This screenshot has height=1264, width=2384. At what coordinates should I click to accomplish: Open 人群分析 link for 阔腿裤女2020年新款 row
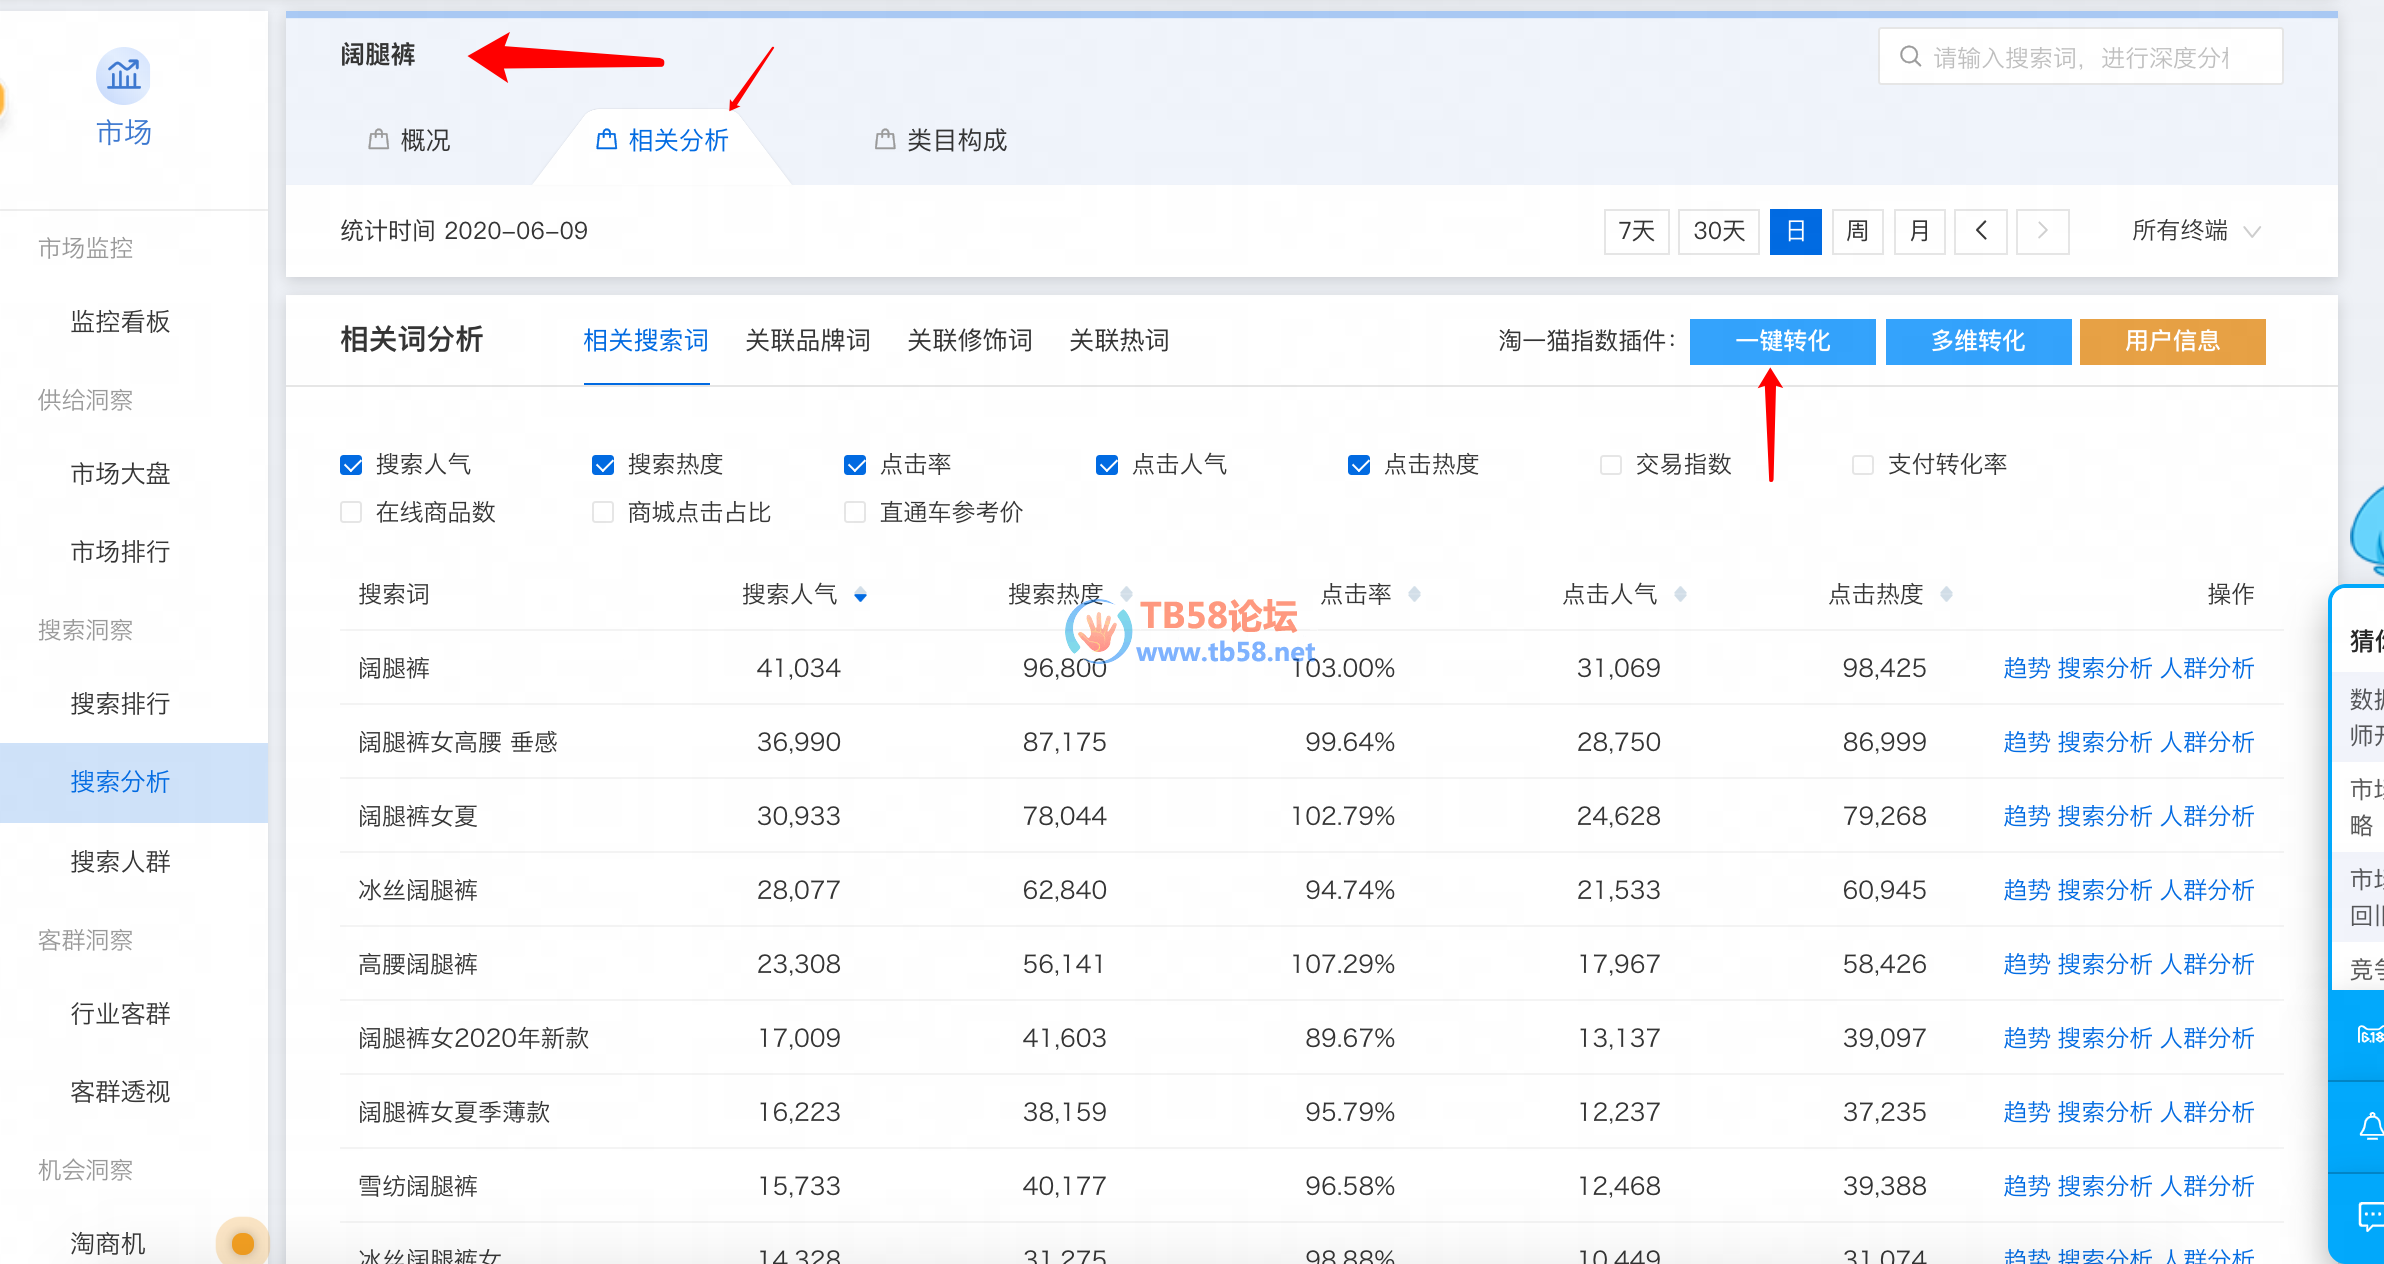coord(2207,1038)
